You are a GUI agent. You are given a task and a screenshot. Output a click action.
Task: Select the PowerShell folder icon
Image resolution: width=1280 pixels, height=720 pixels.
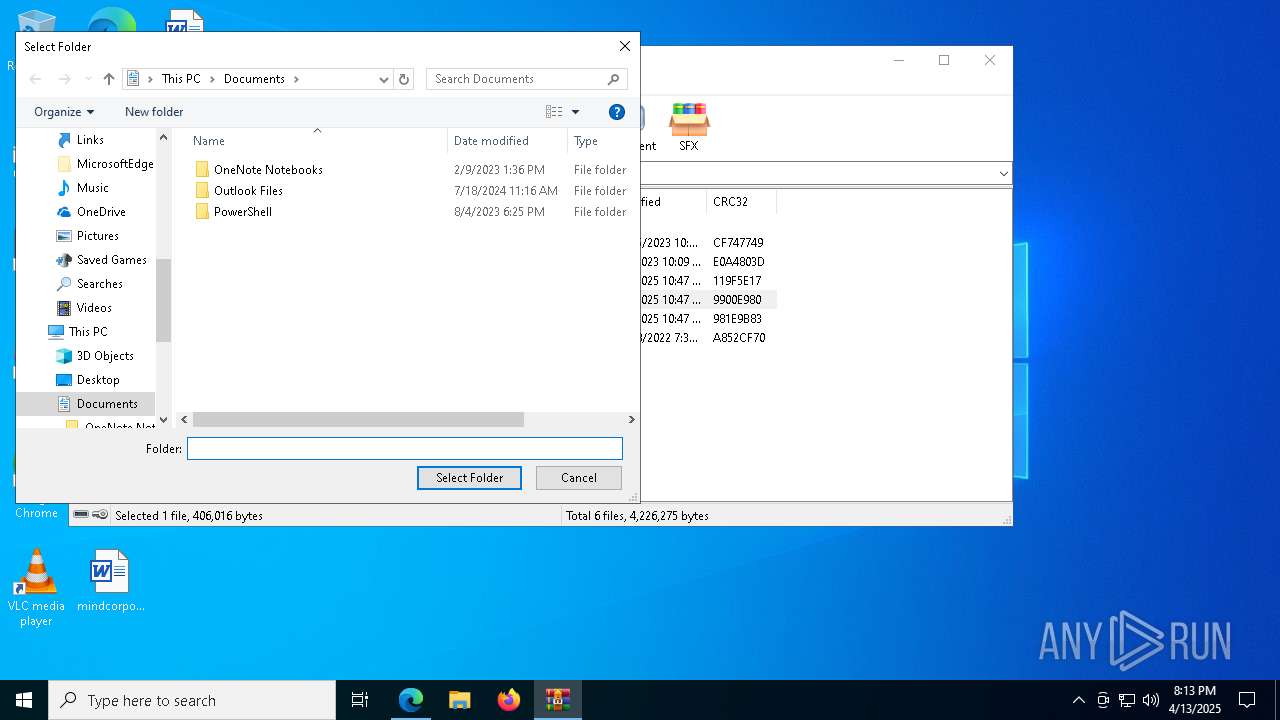coord(202,212)
